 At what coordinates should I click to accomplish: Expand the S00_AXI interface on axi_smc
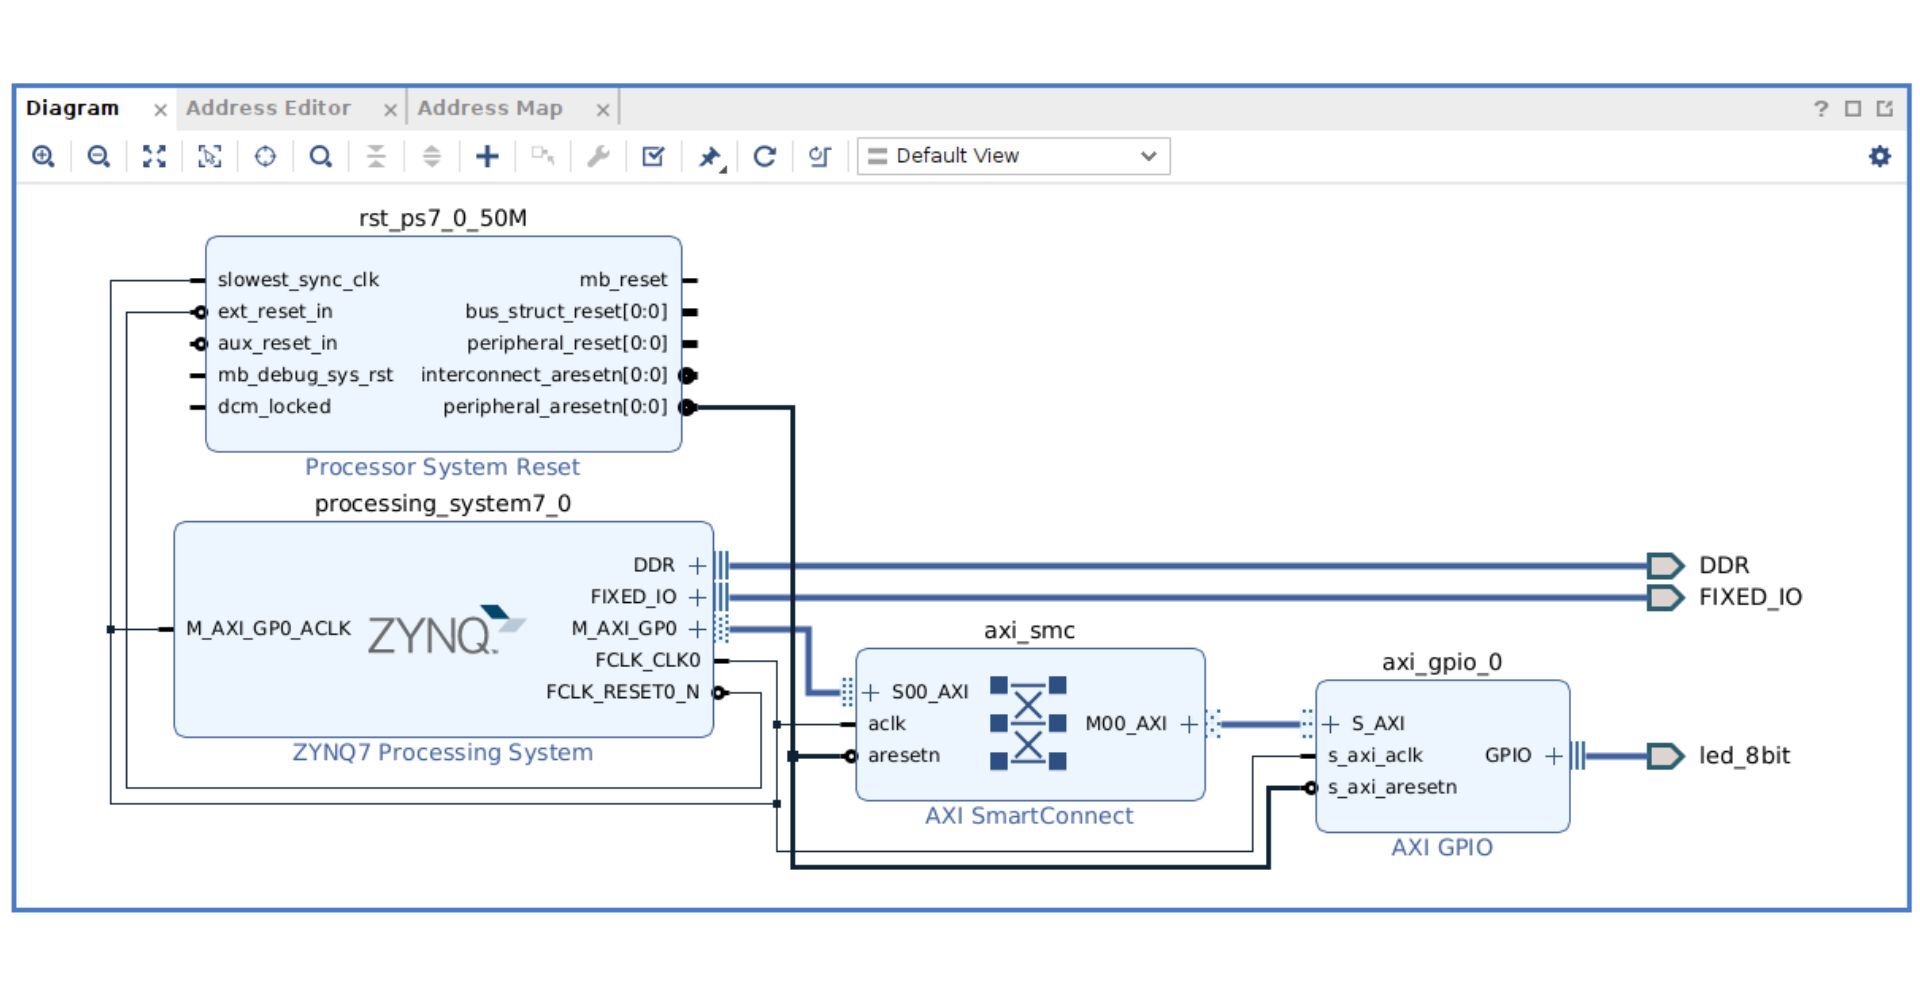(x=871, y=692)
